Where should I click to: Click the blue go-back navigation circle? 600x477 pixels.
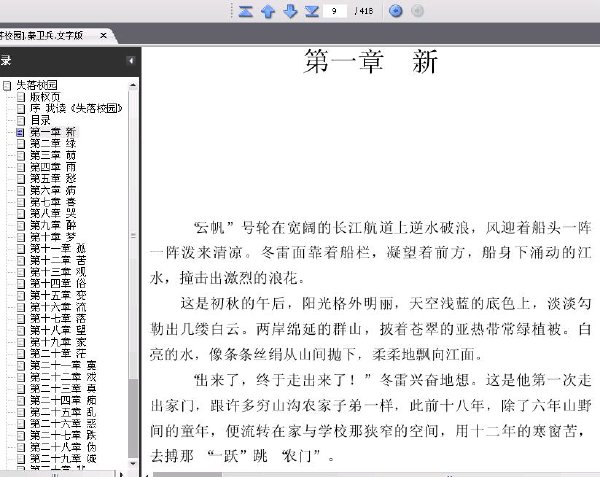(396, 11)
